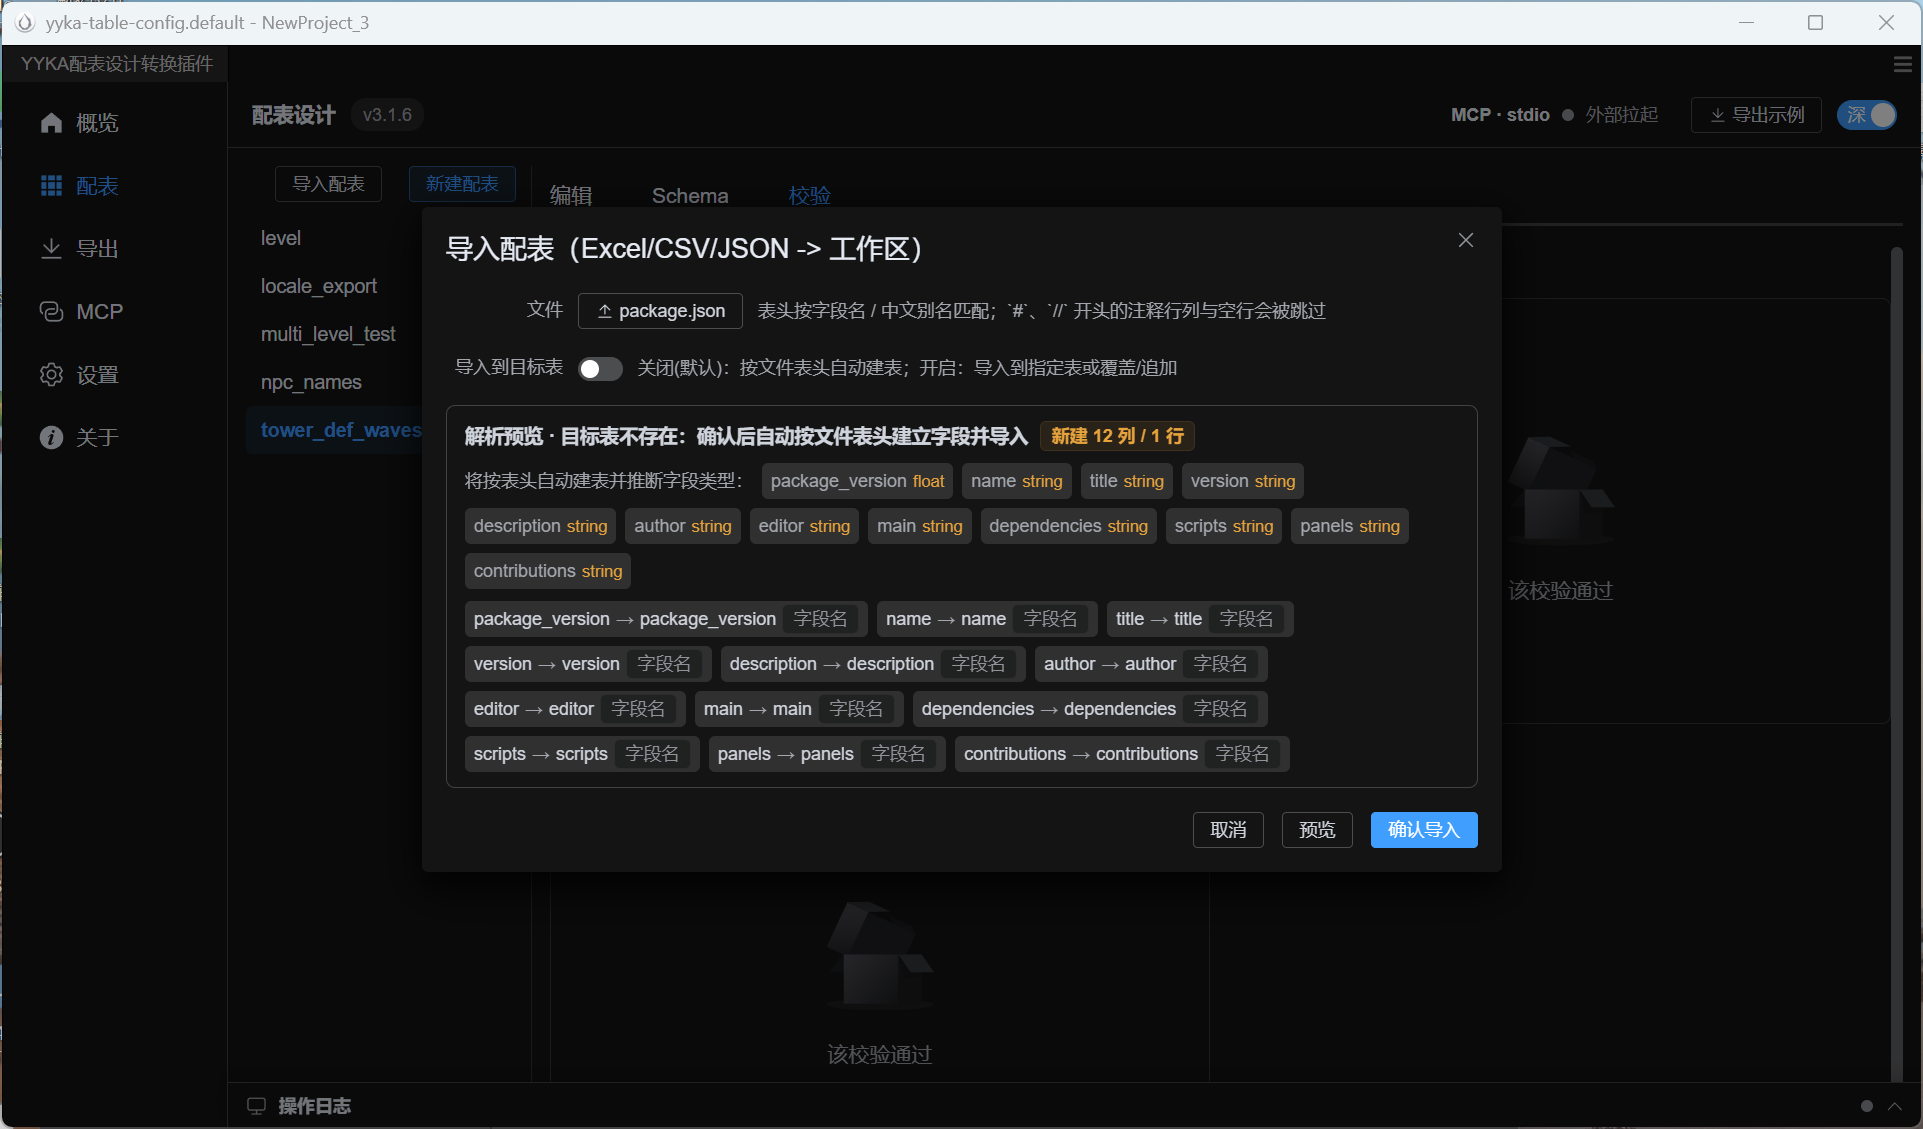
Task: Click the hamburger menu icon at top right
Action: coord(1902,64)
